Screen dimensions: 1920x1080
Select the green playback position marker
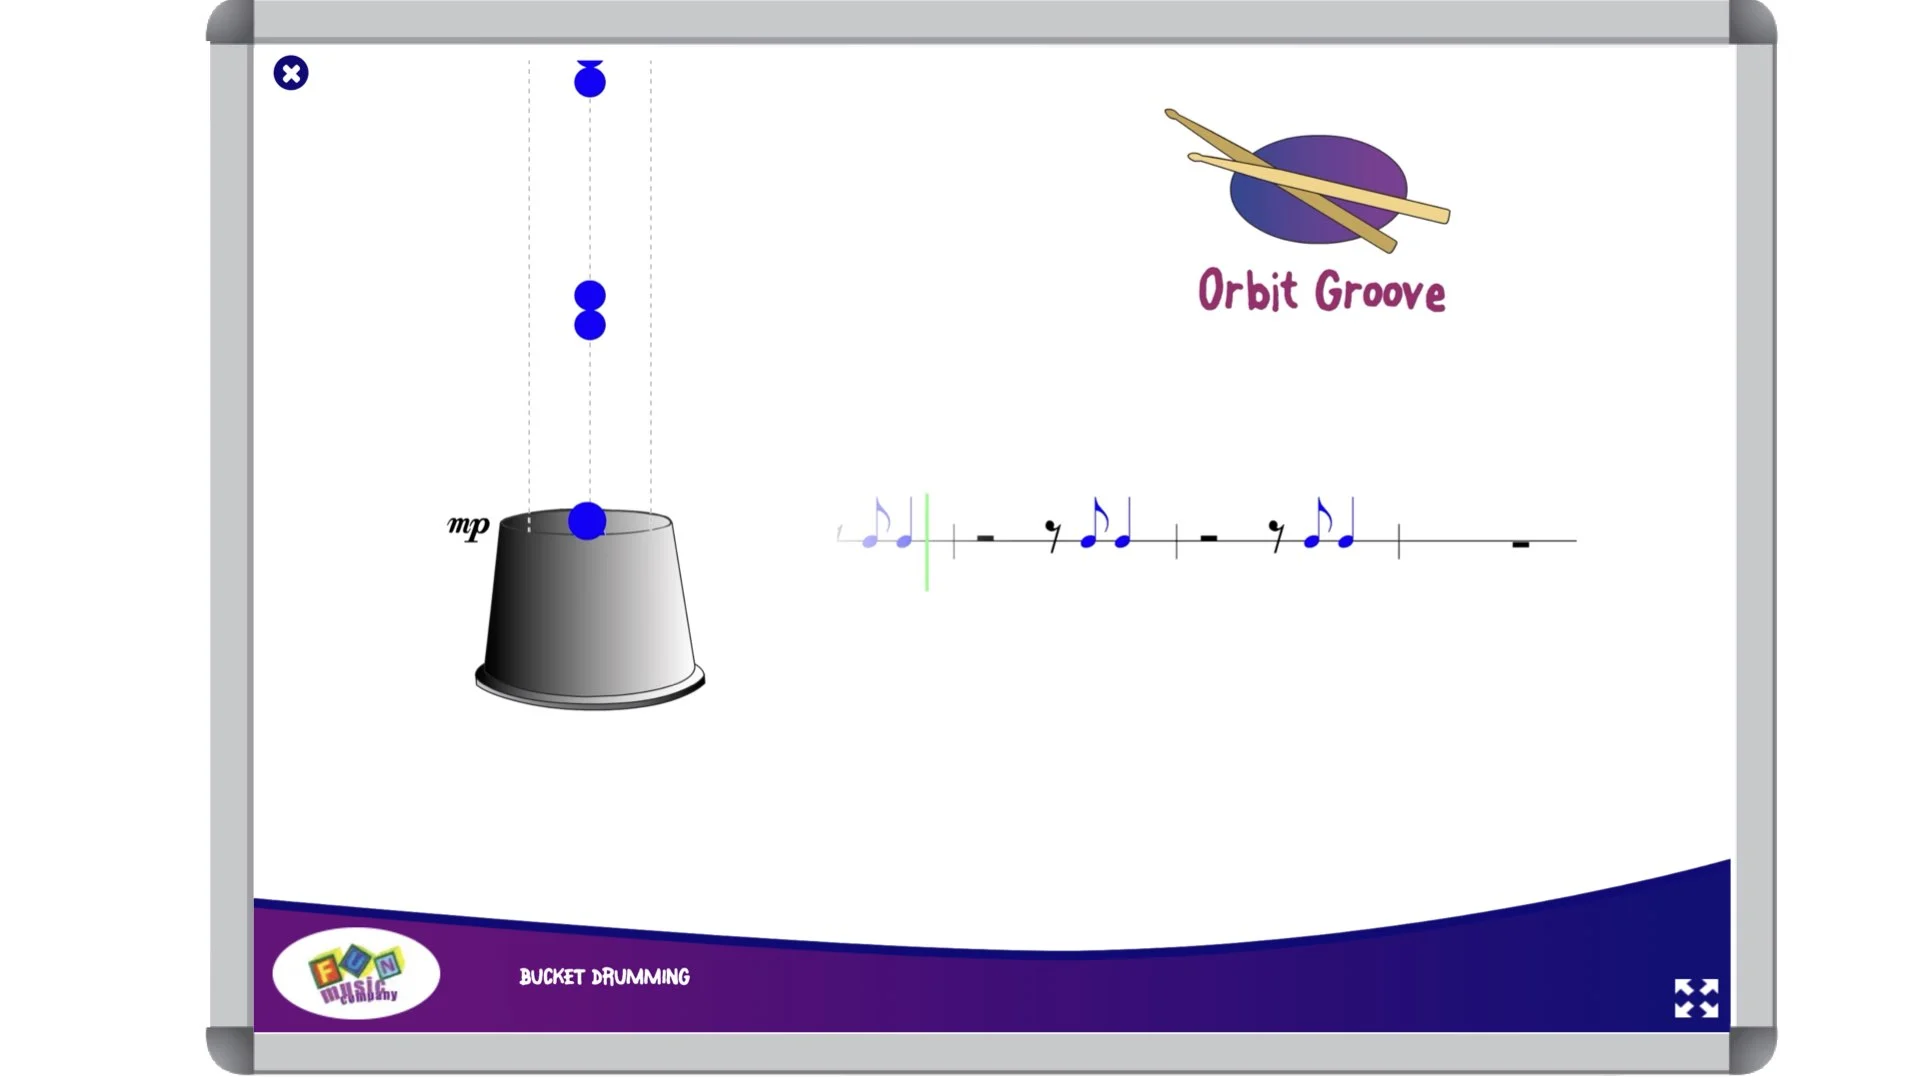tap(926, 540)
